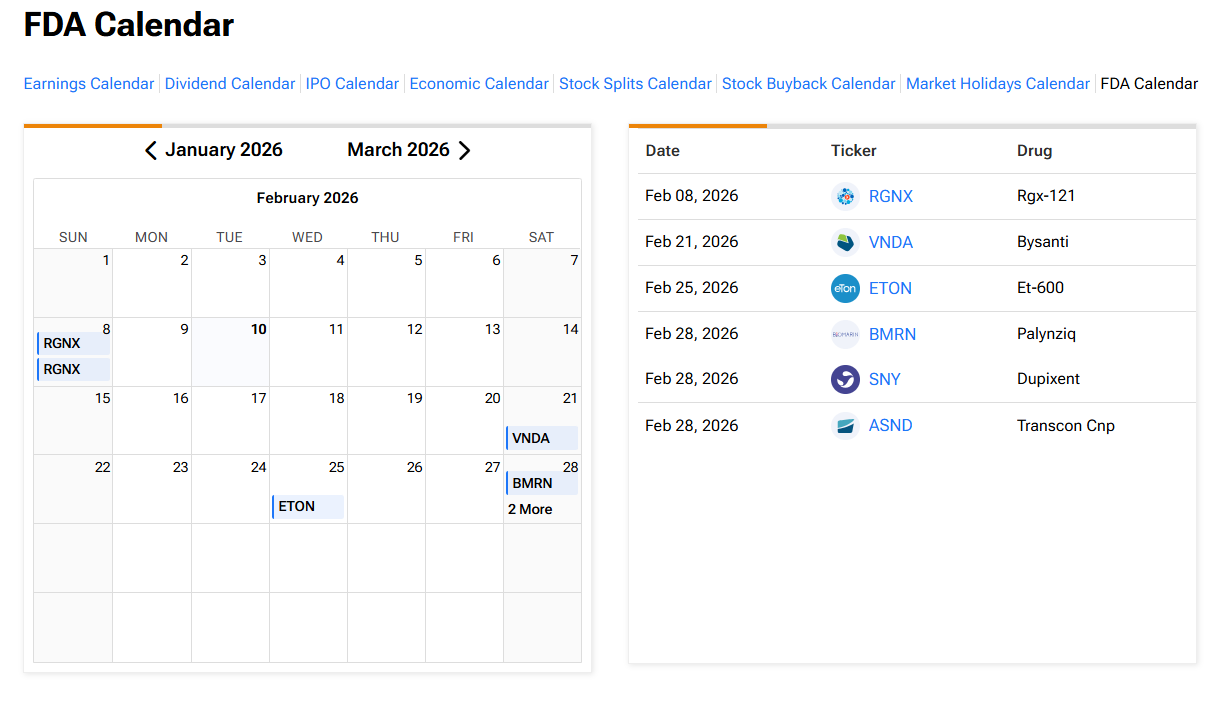Screen dimensions: 1232x706
Task: Click the date Feb 08, 2026
Action: pos(692,196)
